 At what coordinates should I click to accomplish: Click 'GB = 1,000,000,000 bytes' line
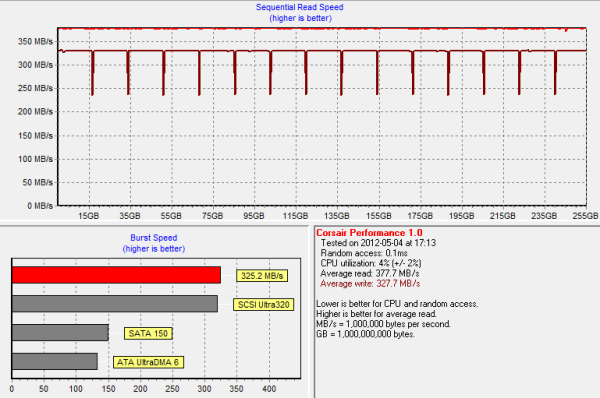(365, 334)
